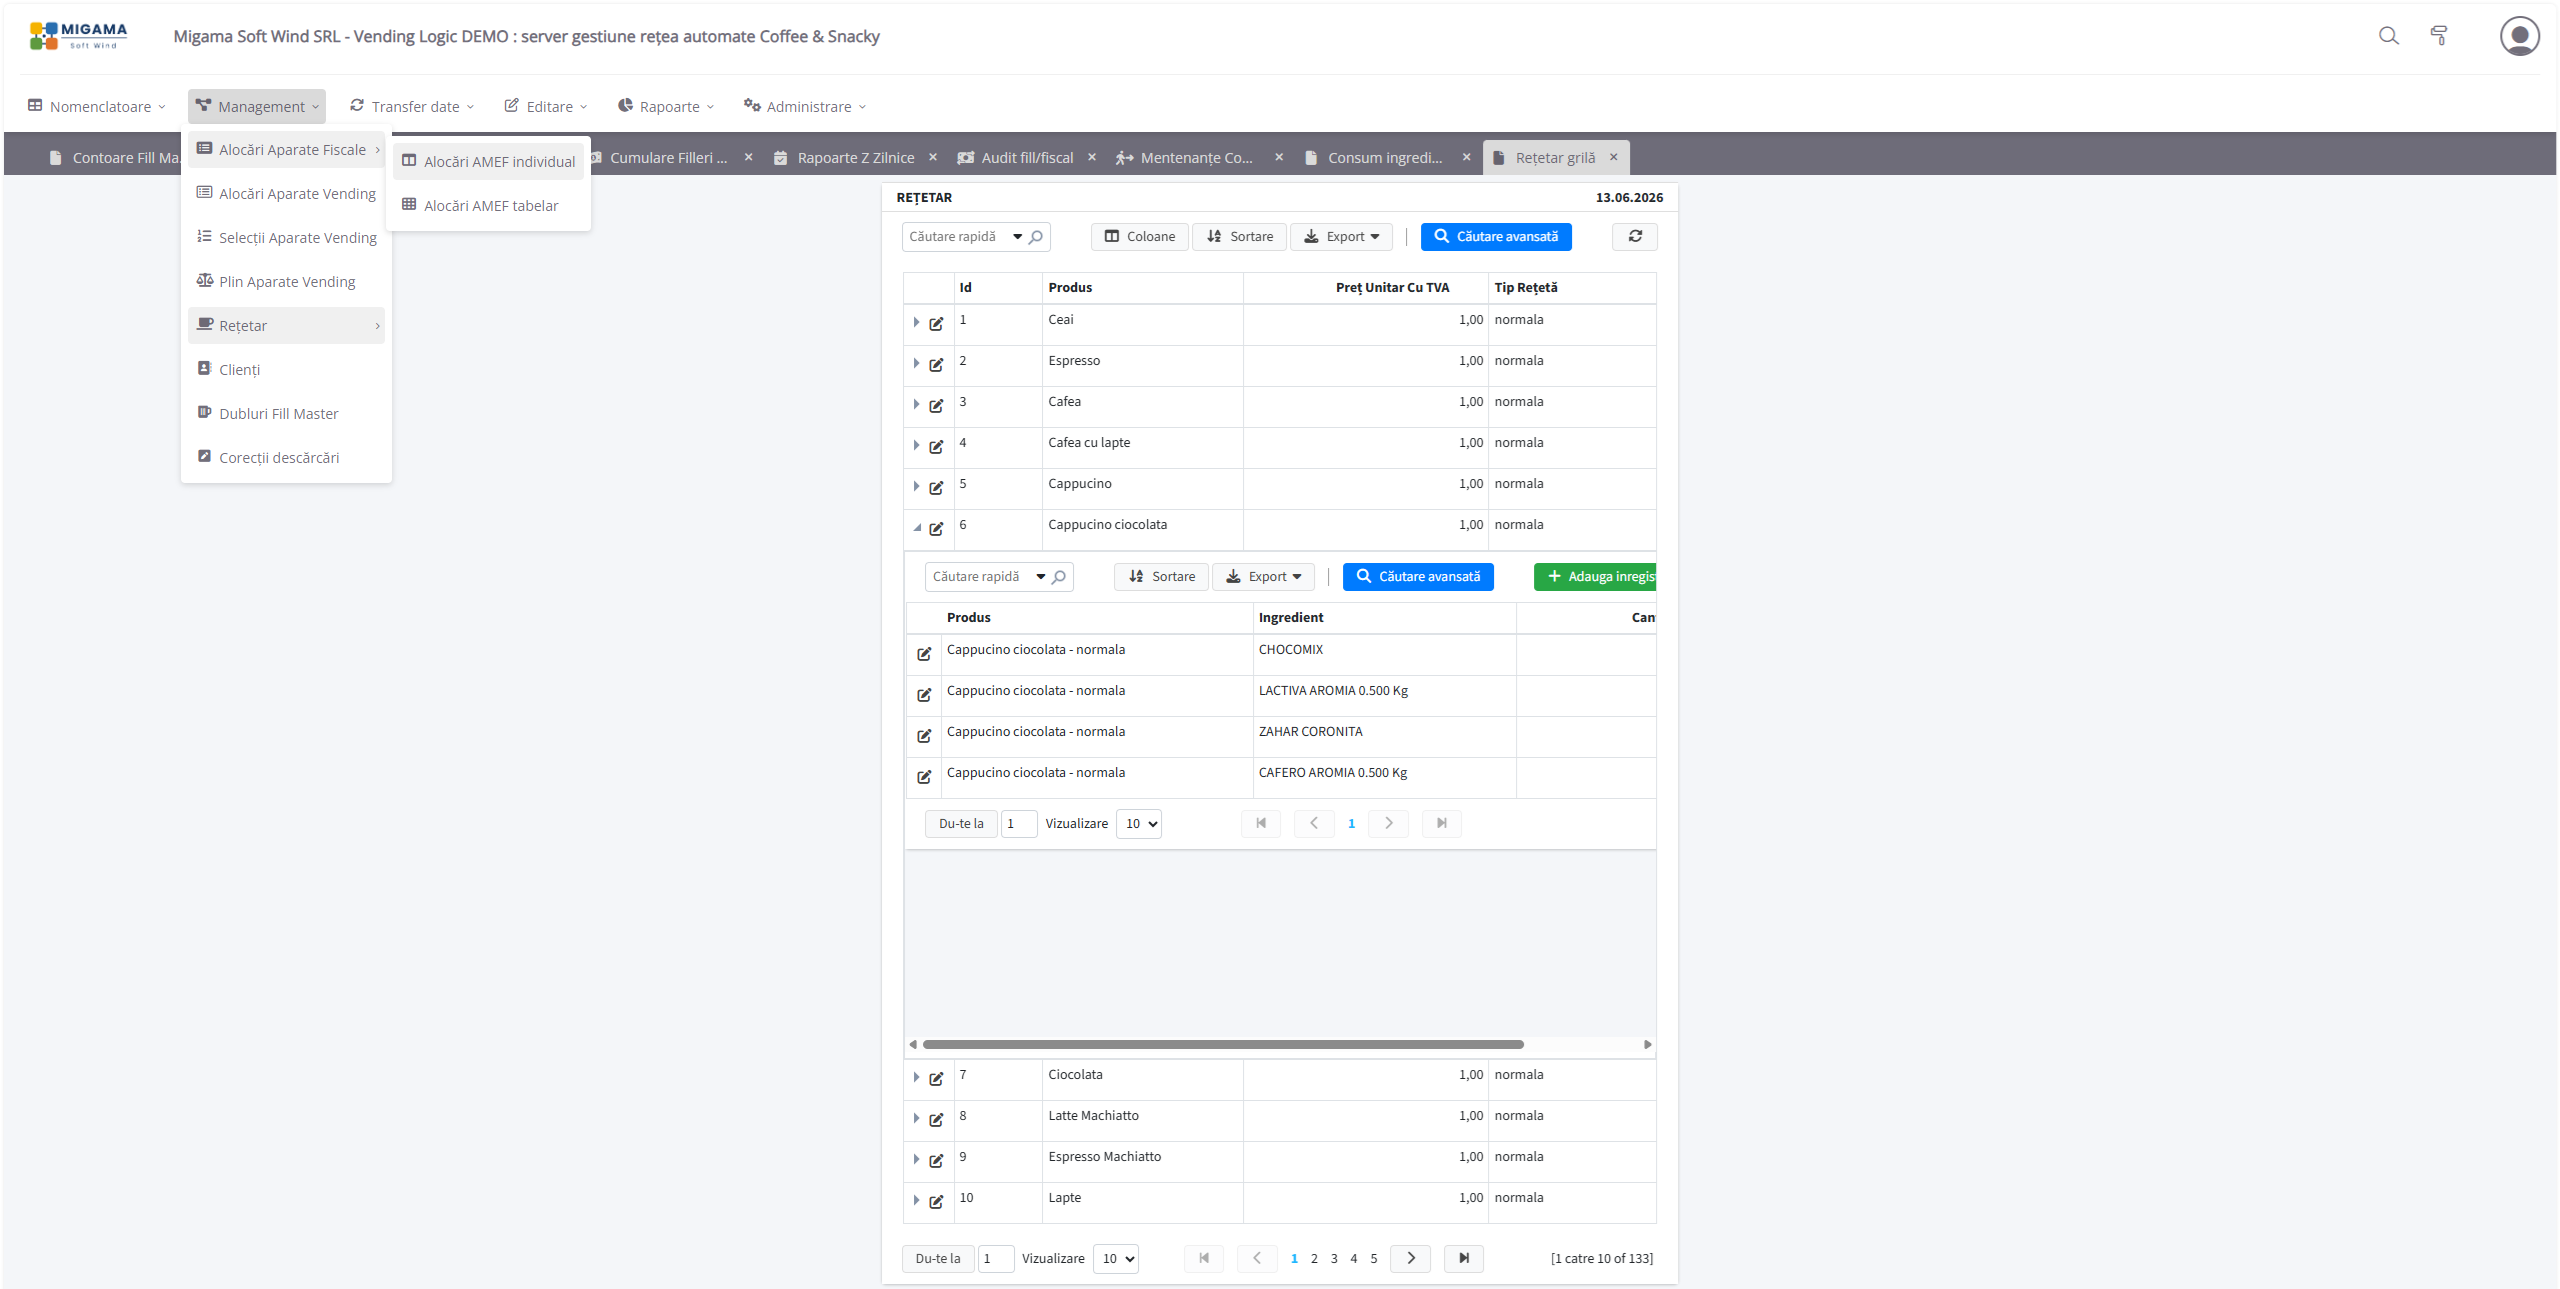Go to next page of main grid
This screenshot has height=1289, width=2560.
pos(1411,1258)
